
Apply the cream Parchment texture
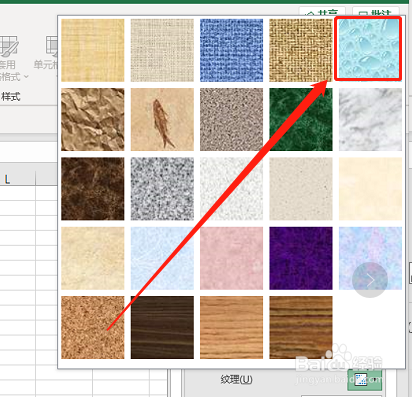370,189
